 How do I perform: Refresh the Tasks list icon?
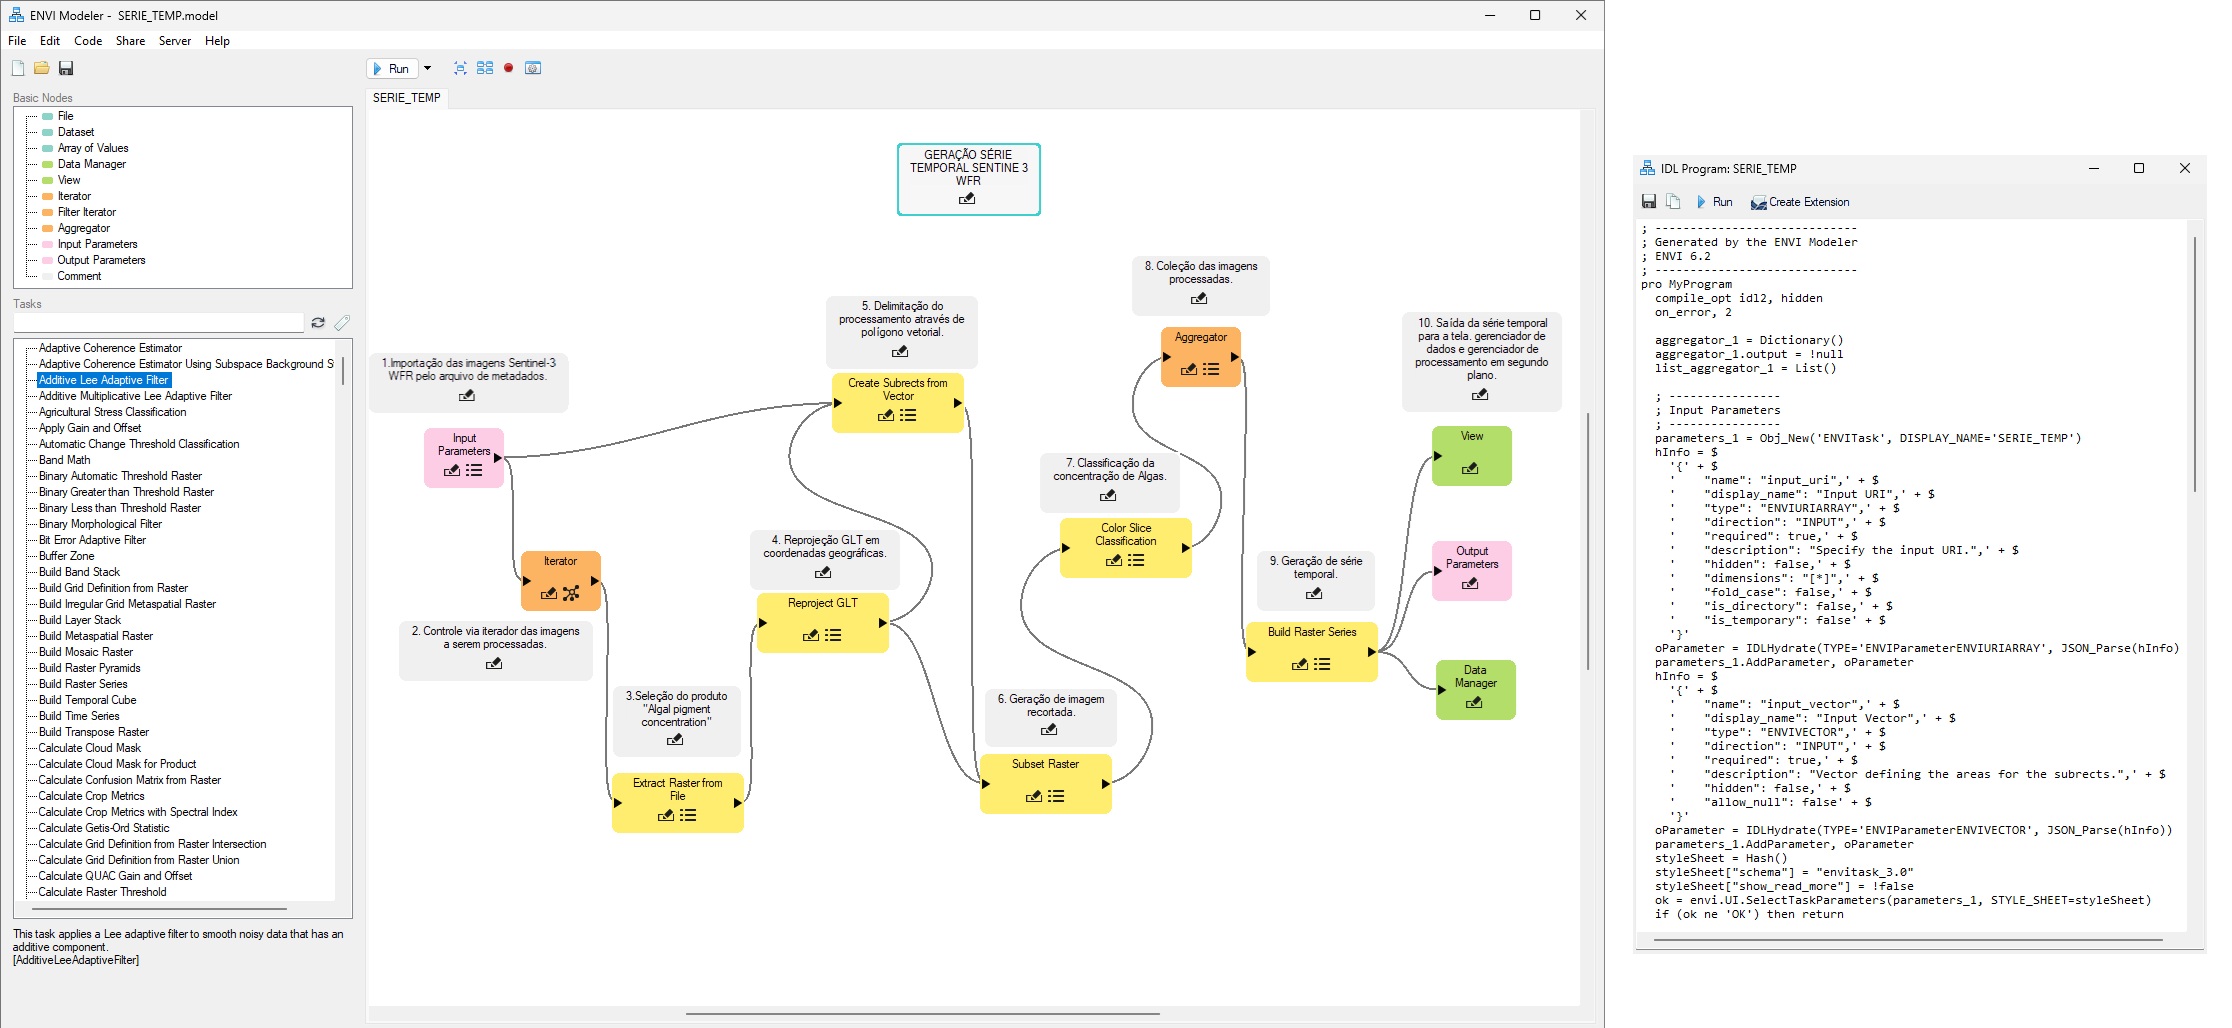point(318,323)
